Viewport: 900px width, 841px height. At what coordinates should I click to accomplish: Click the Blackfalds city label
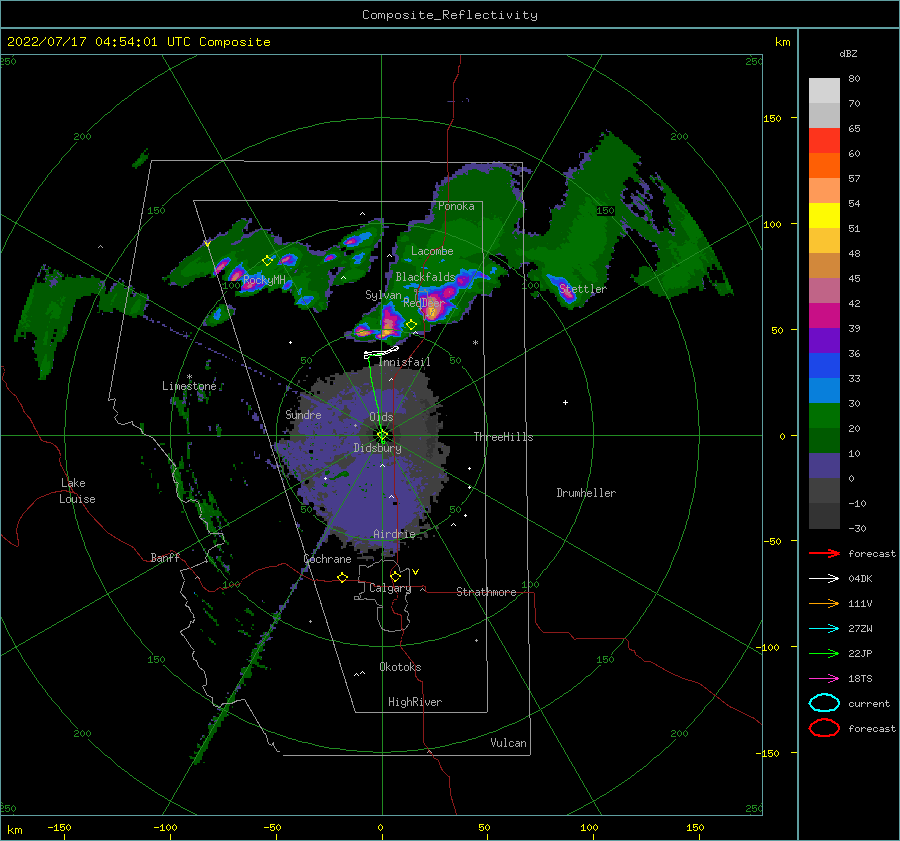[425, 277]
